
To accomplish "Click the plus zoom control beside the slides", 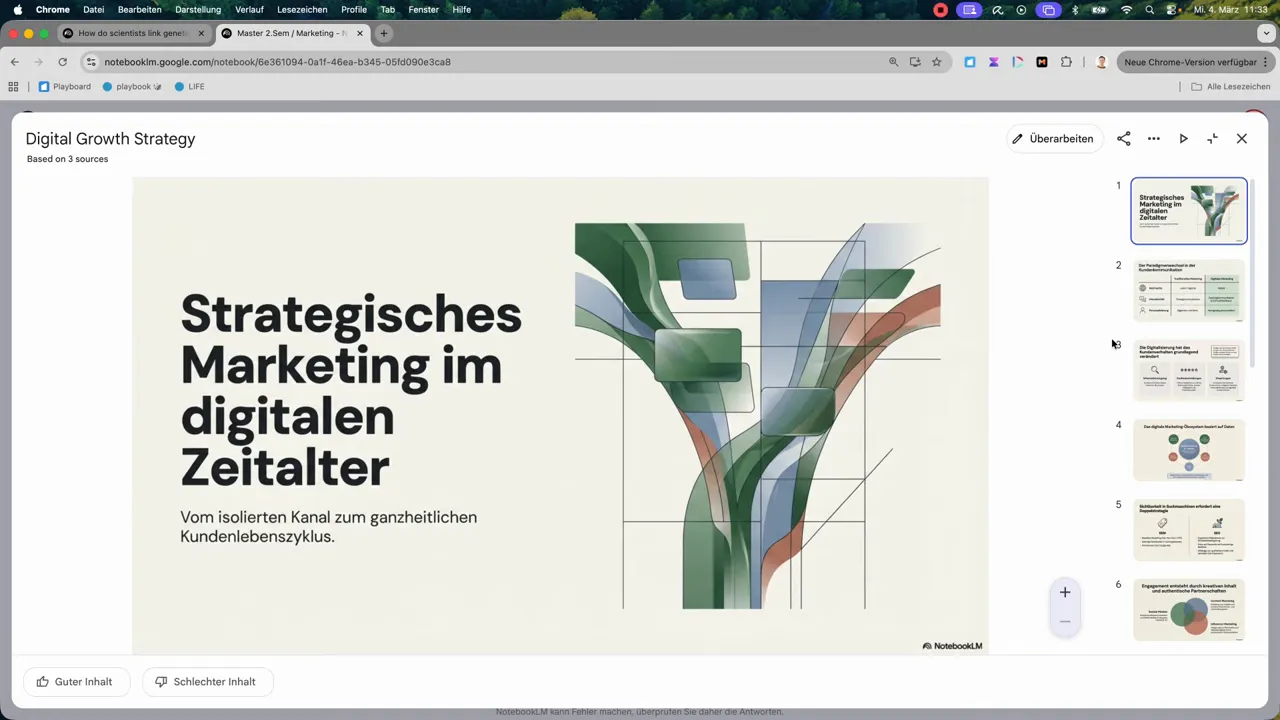I will click(x=1064, y=592).
